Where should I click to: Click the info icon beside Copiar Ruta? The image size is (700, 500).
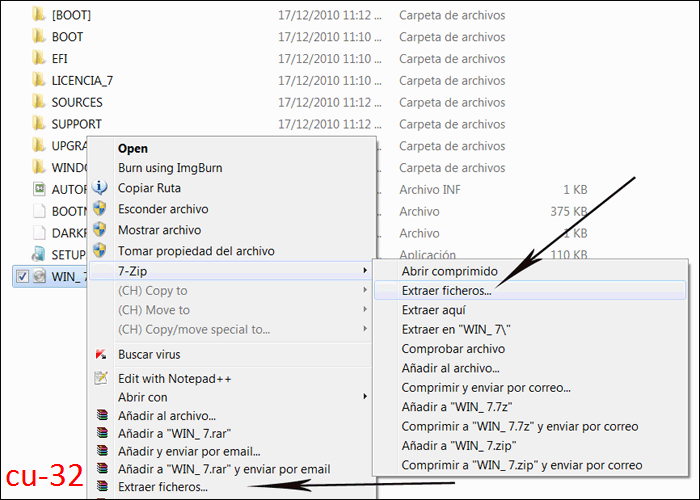pyautogui.click(x=100, y=188)
